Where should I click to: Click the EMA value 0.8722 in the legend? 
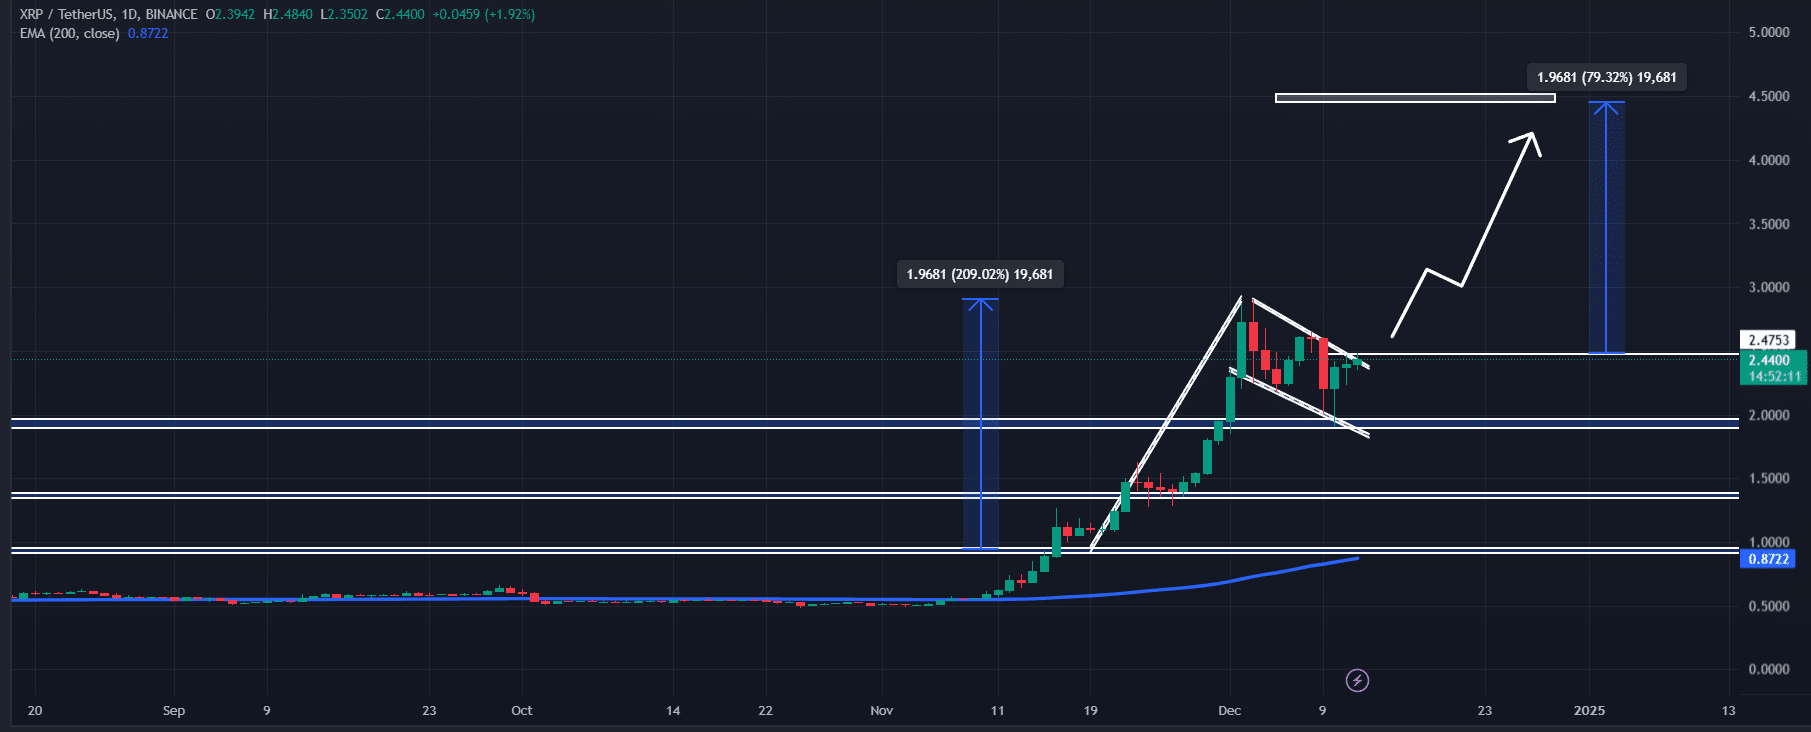[x=148, y=34]
